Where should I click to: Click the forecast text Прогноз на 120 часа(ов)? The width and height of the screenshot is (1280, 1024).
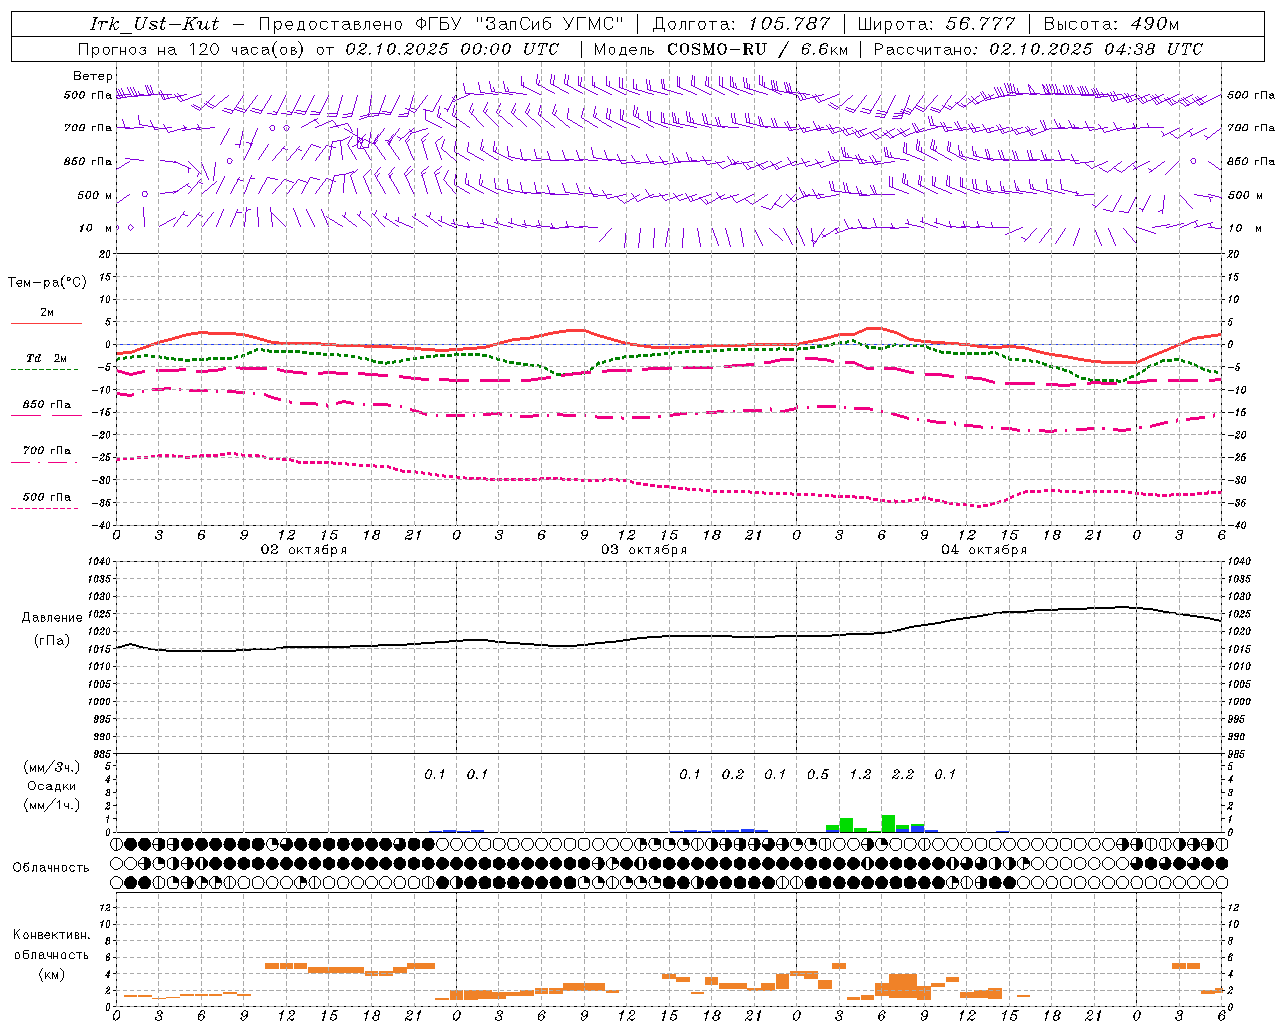tap(192, 49)
